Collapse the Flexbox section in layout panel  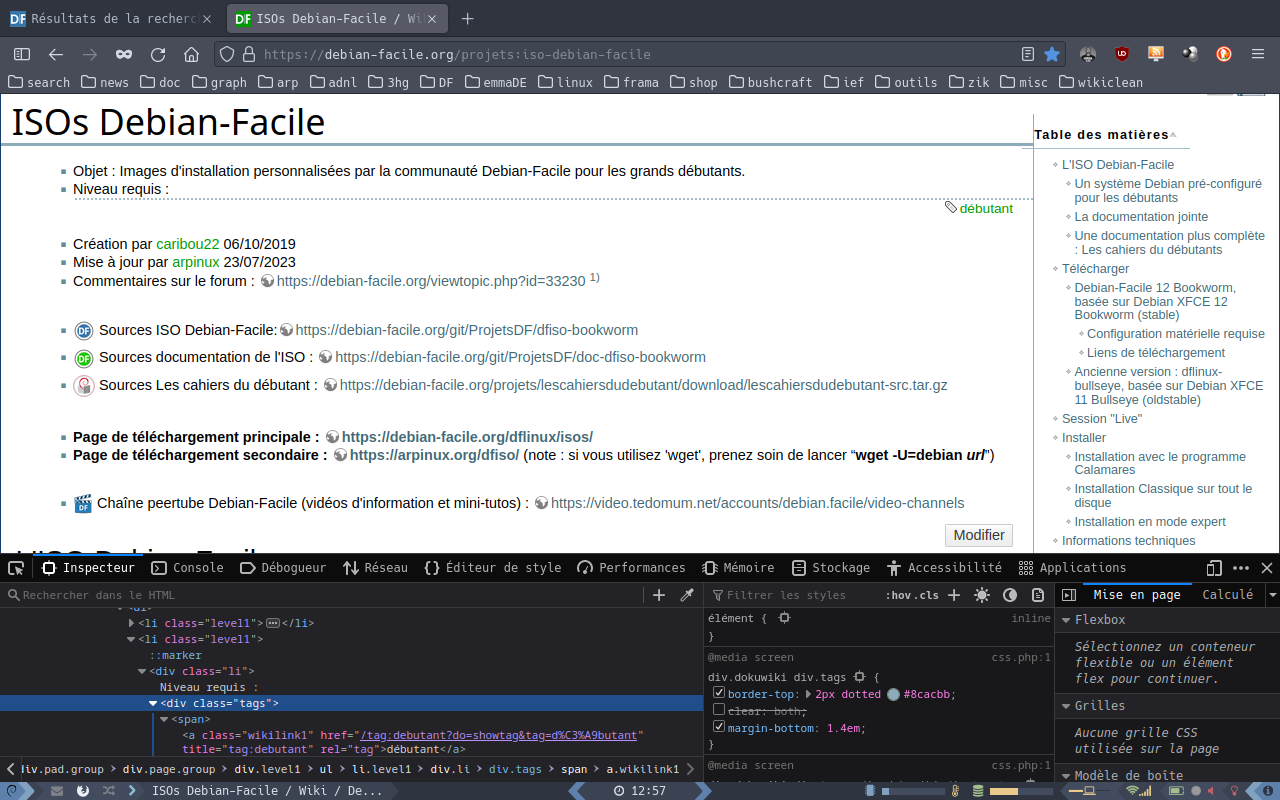(x=1066, y=620)
